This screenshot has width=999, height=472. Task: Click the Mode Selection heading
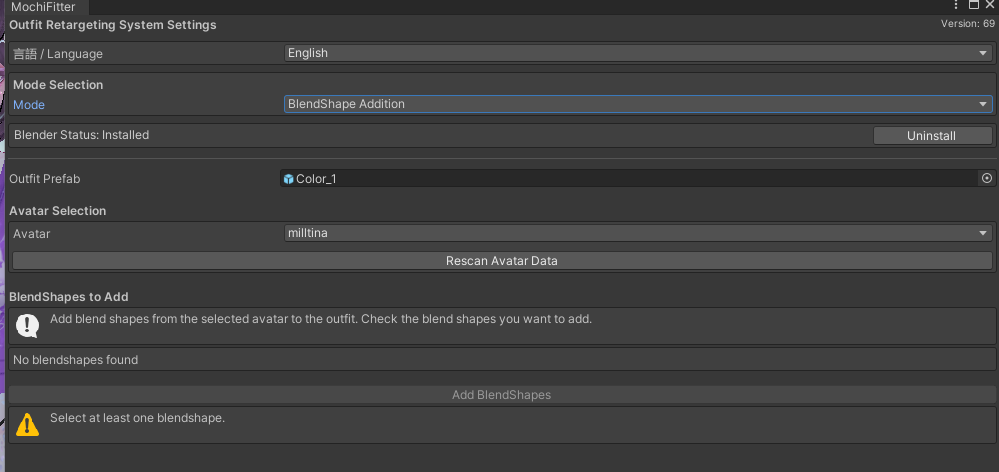(58, 85)
